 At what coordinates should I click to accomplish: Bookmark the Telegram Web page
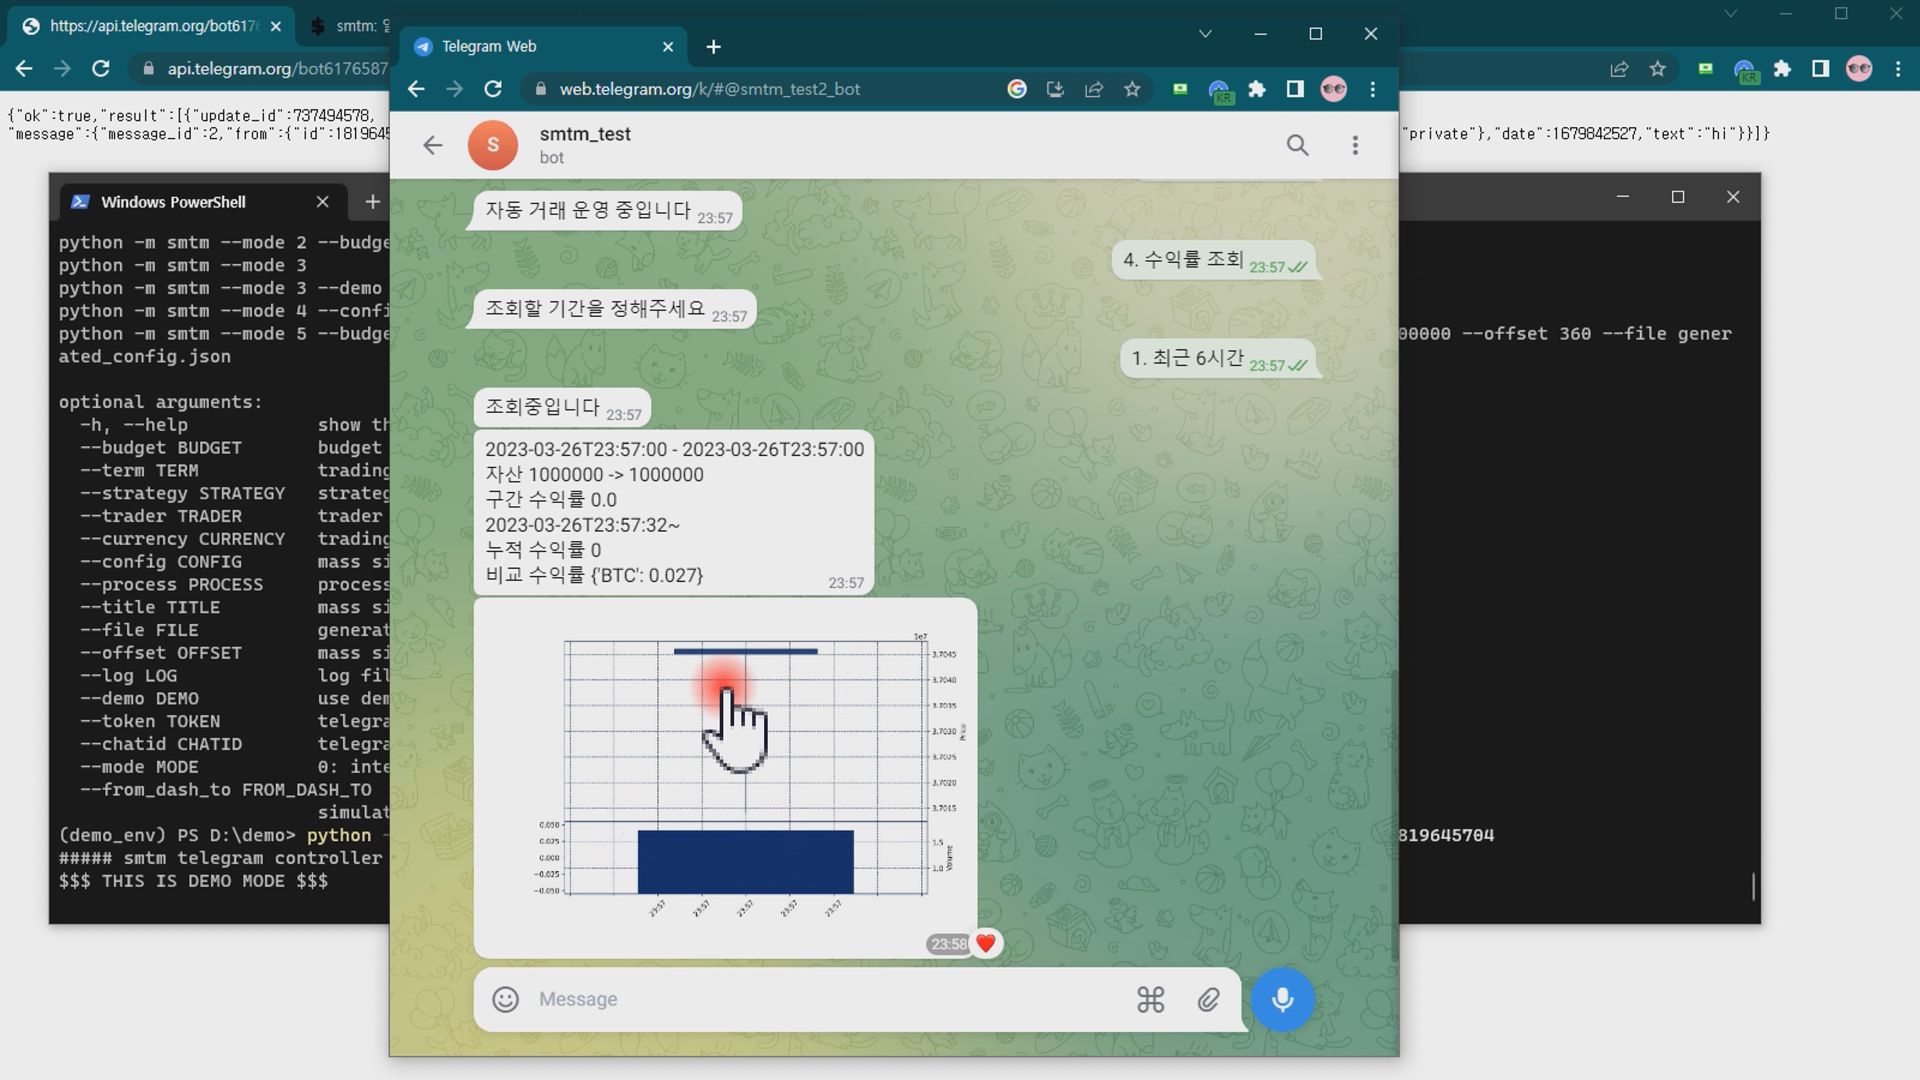[1132, 89]
